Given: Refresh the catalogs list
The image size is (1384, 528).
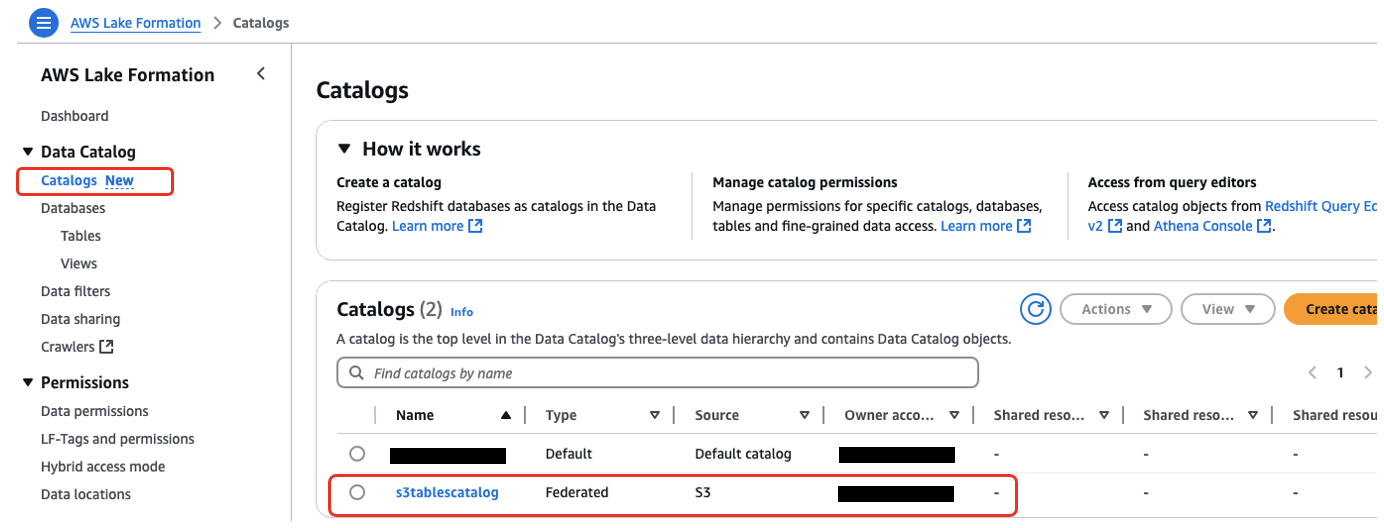Looking at the screenshot, I should 1036,309.
